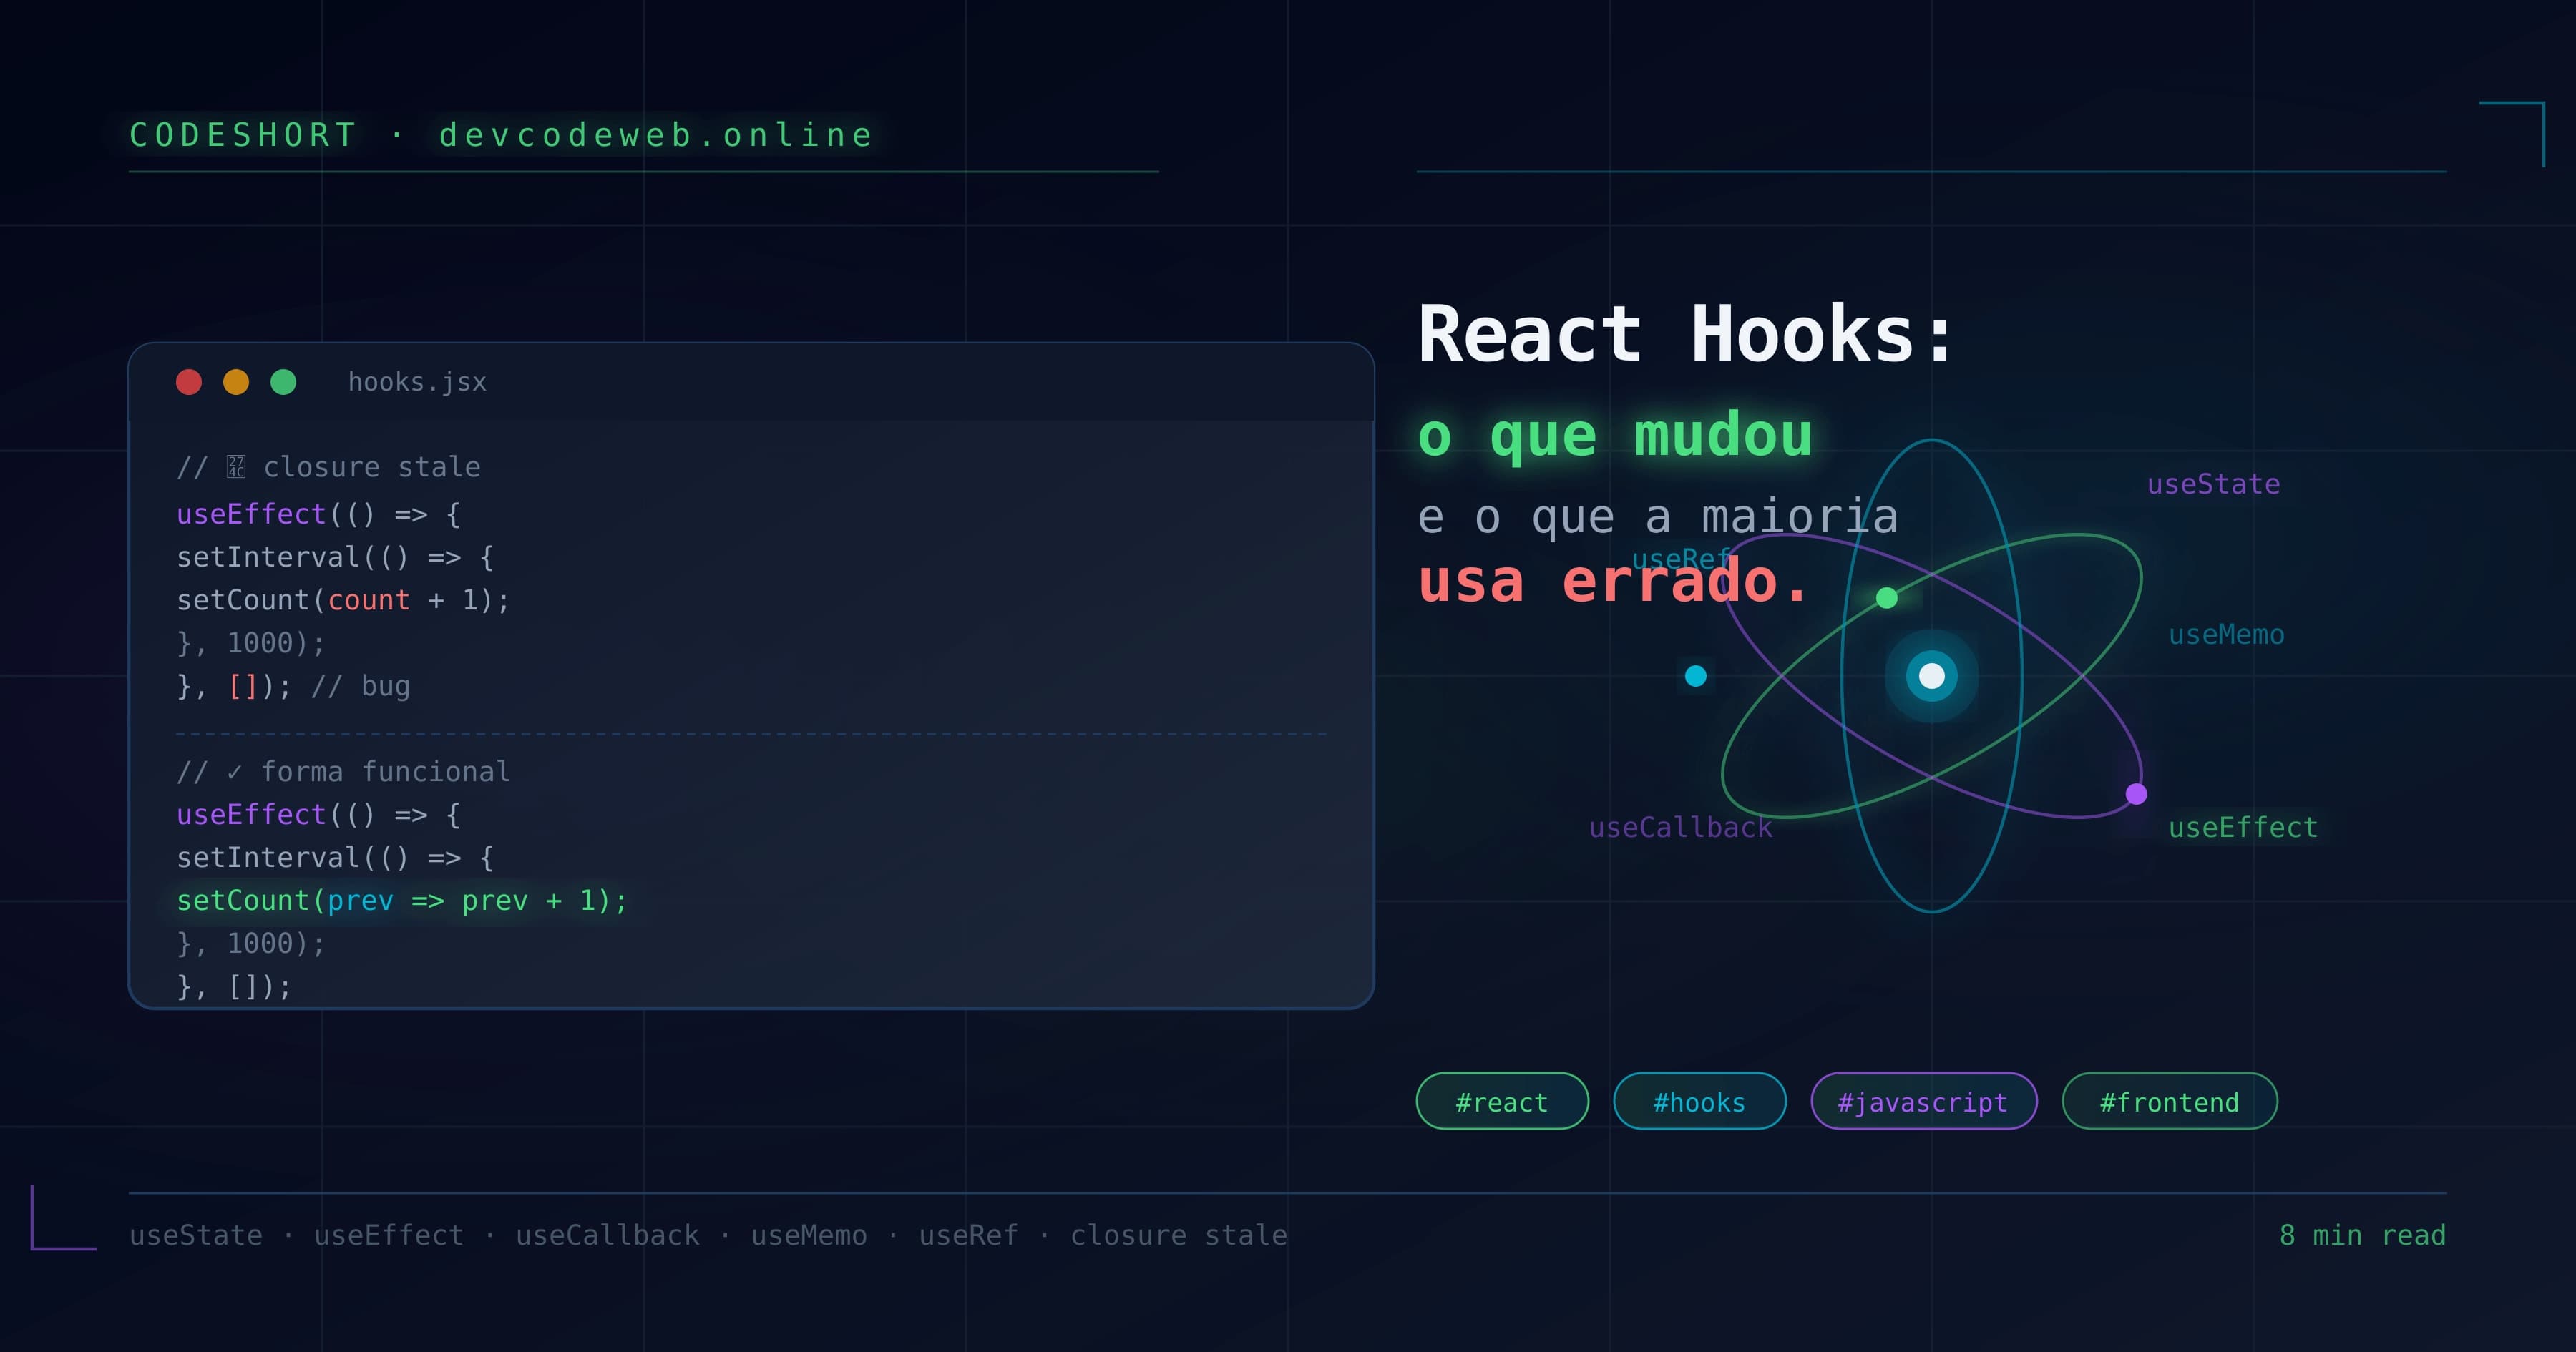Click the cyan electron dot
Viewport: 2576px width, 1352px height.
click(x=1696, y=676)
